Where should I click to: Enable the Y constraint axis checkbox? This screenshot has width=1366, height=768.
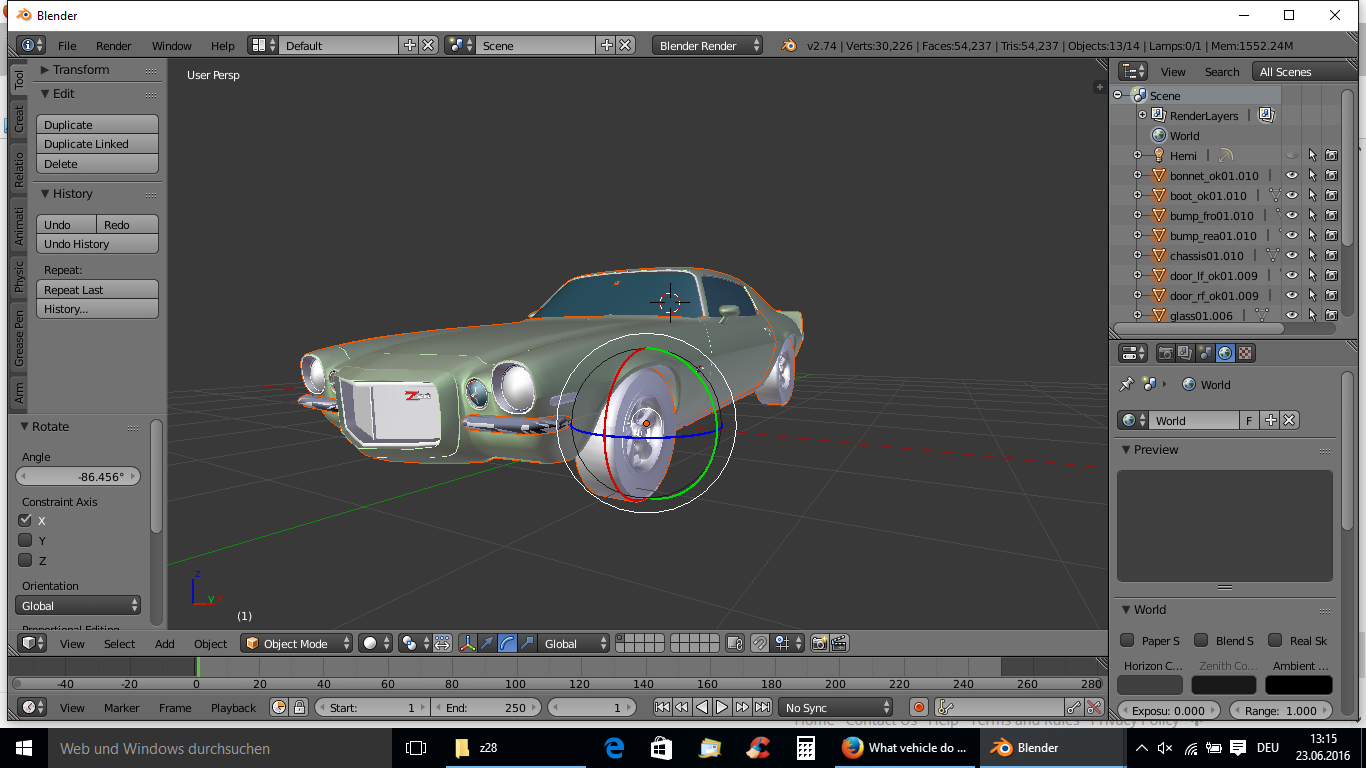26,540
